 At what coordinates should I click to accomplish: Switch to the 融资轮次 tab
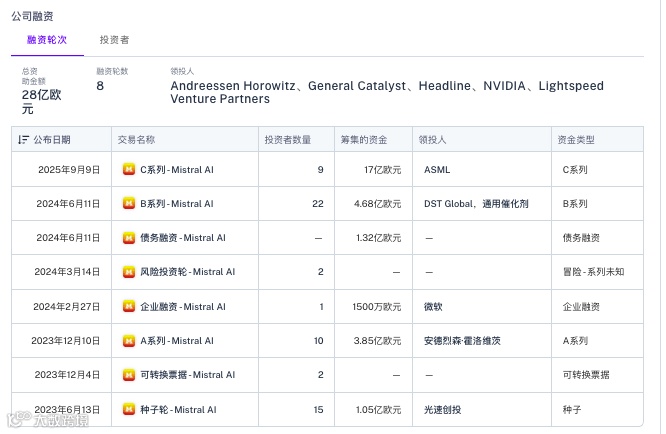tap(47, 40)
